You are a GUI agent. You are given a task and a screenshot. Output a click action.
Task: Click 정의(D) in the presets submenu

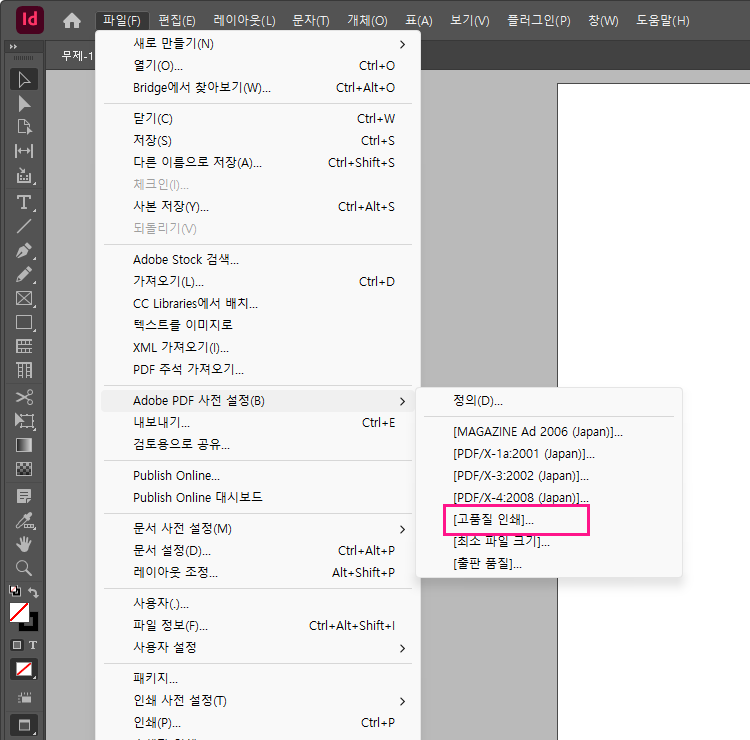coord(478,401)
